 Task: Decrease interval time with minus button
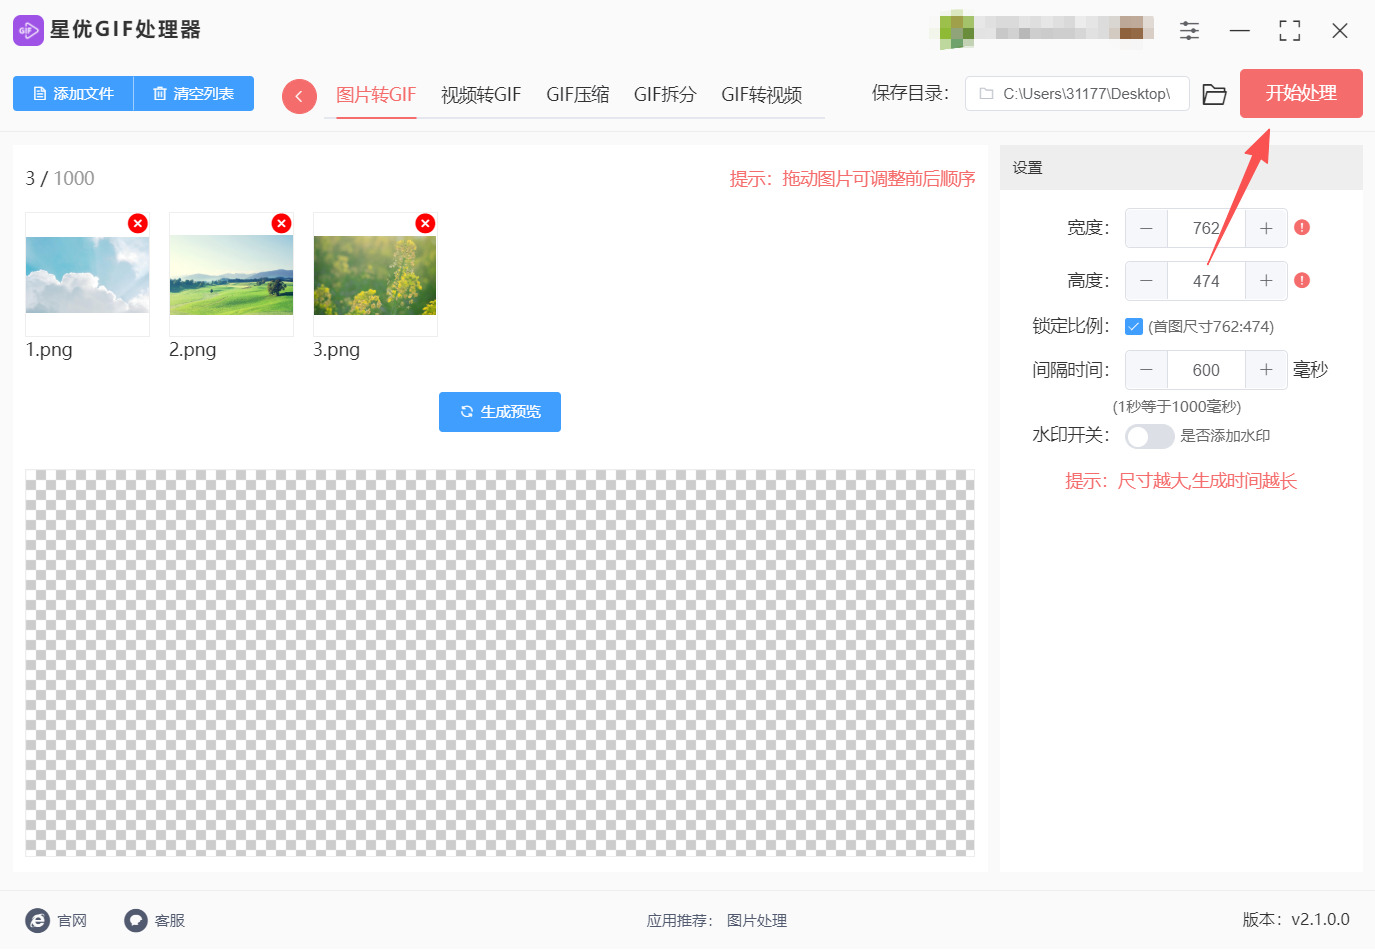pos(1147,370)
